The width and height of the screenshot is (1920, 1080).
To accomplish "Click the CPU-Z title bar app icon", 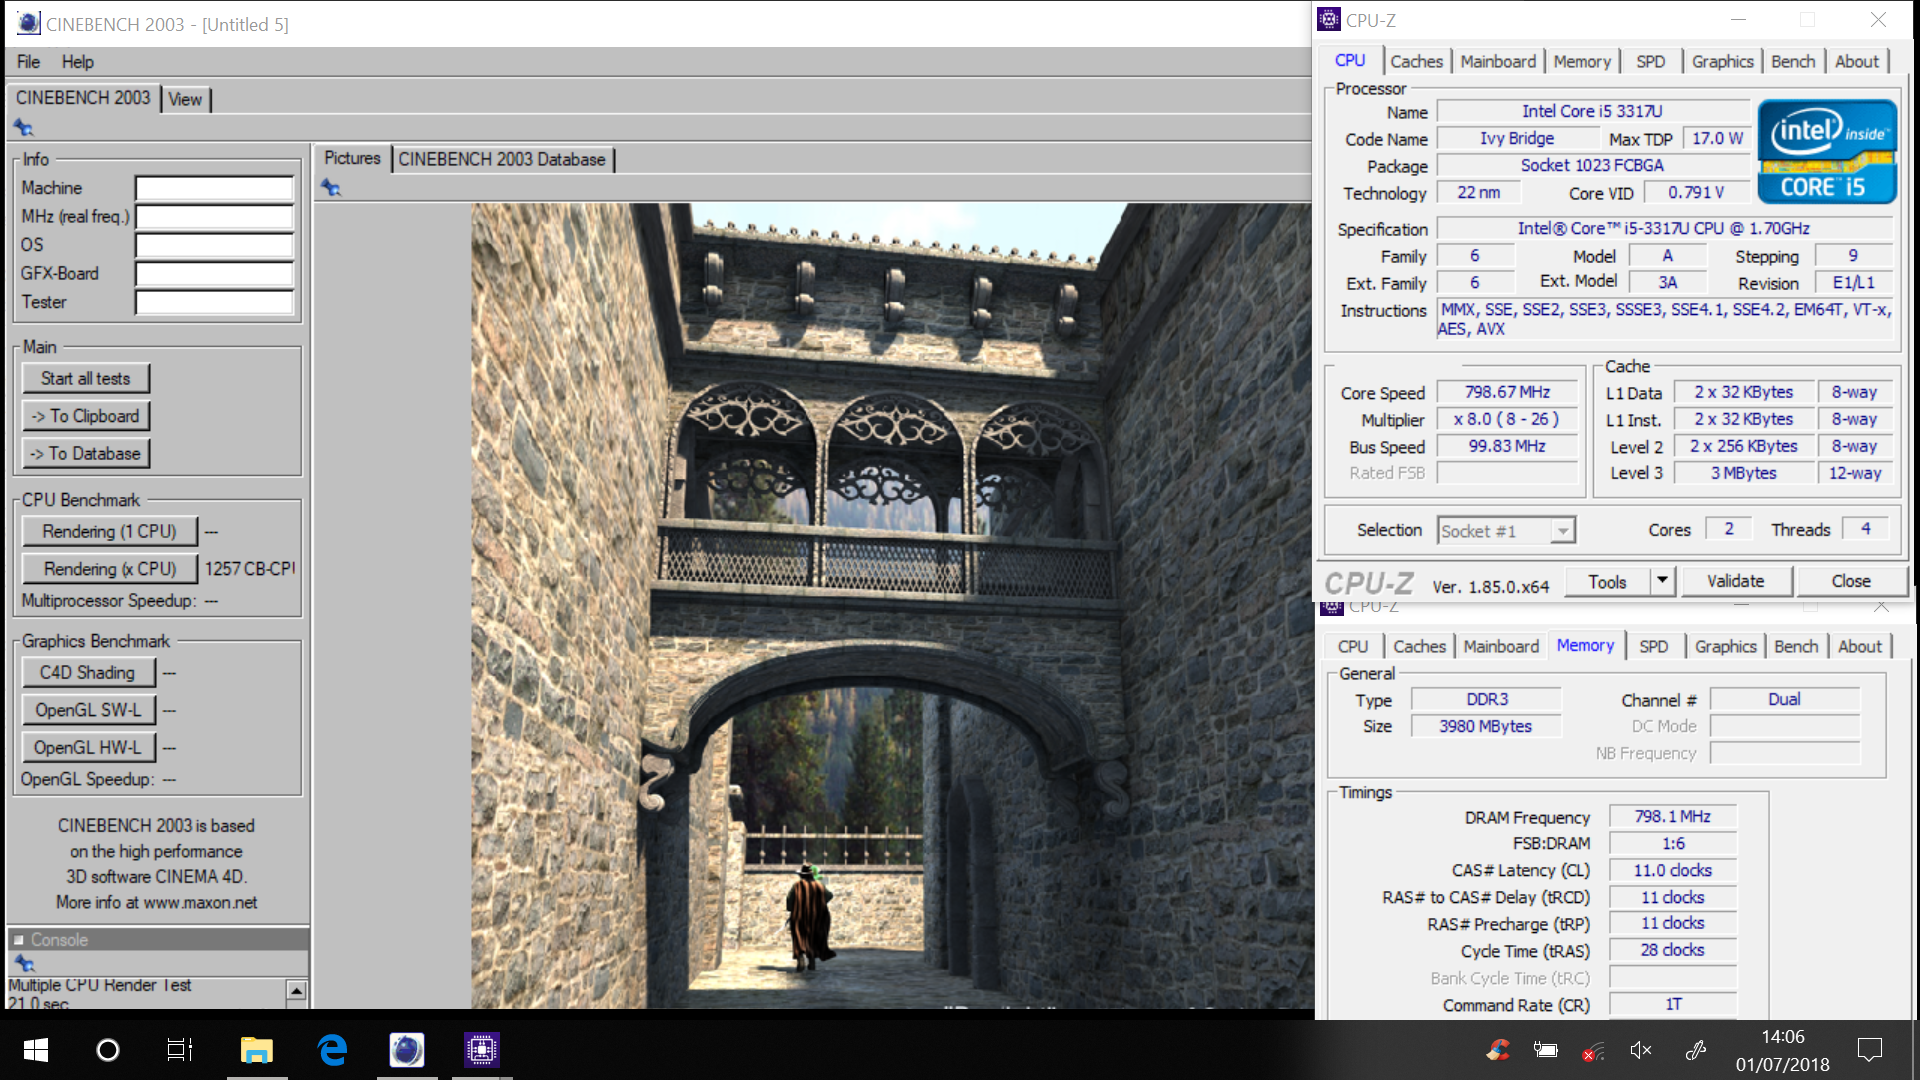I will pos(1328,19).
